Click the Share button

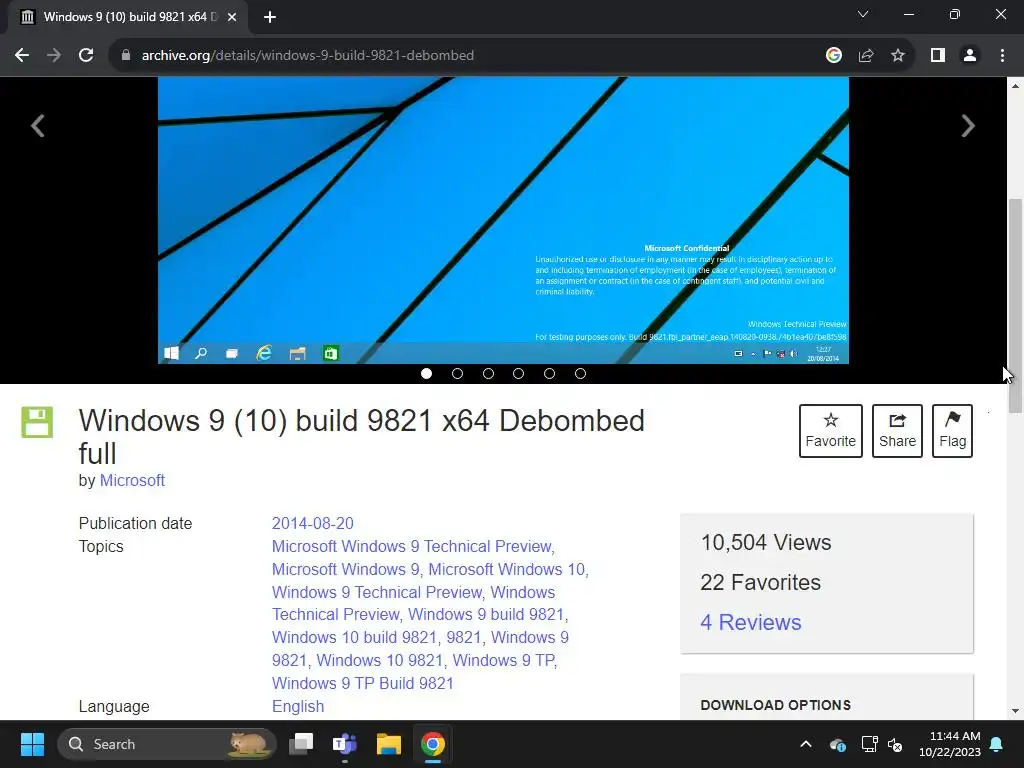[897, 431]
